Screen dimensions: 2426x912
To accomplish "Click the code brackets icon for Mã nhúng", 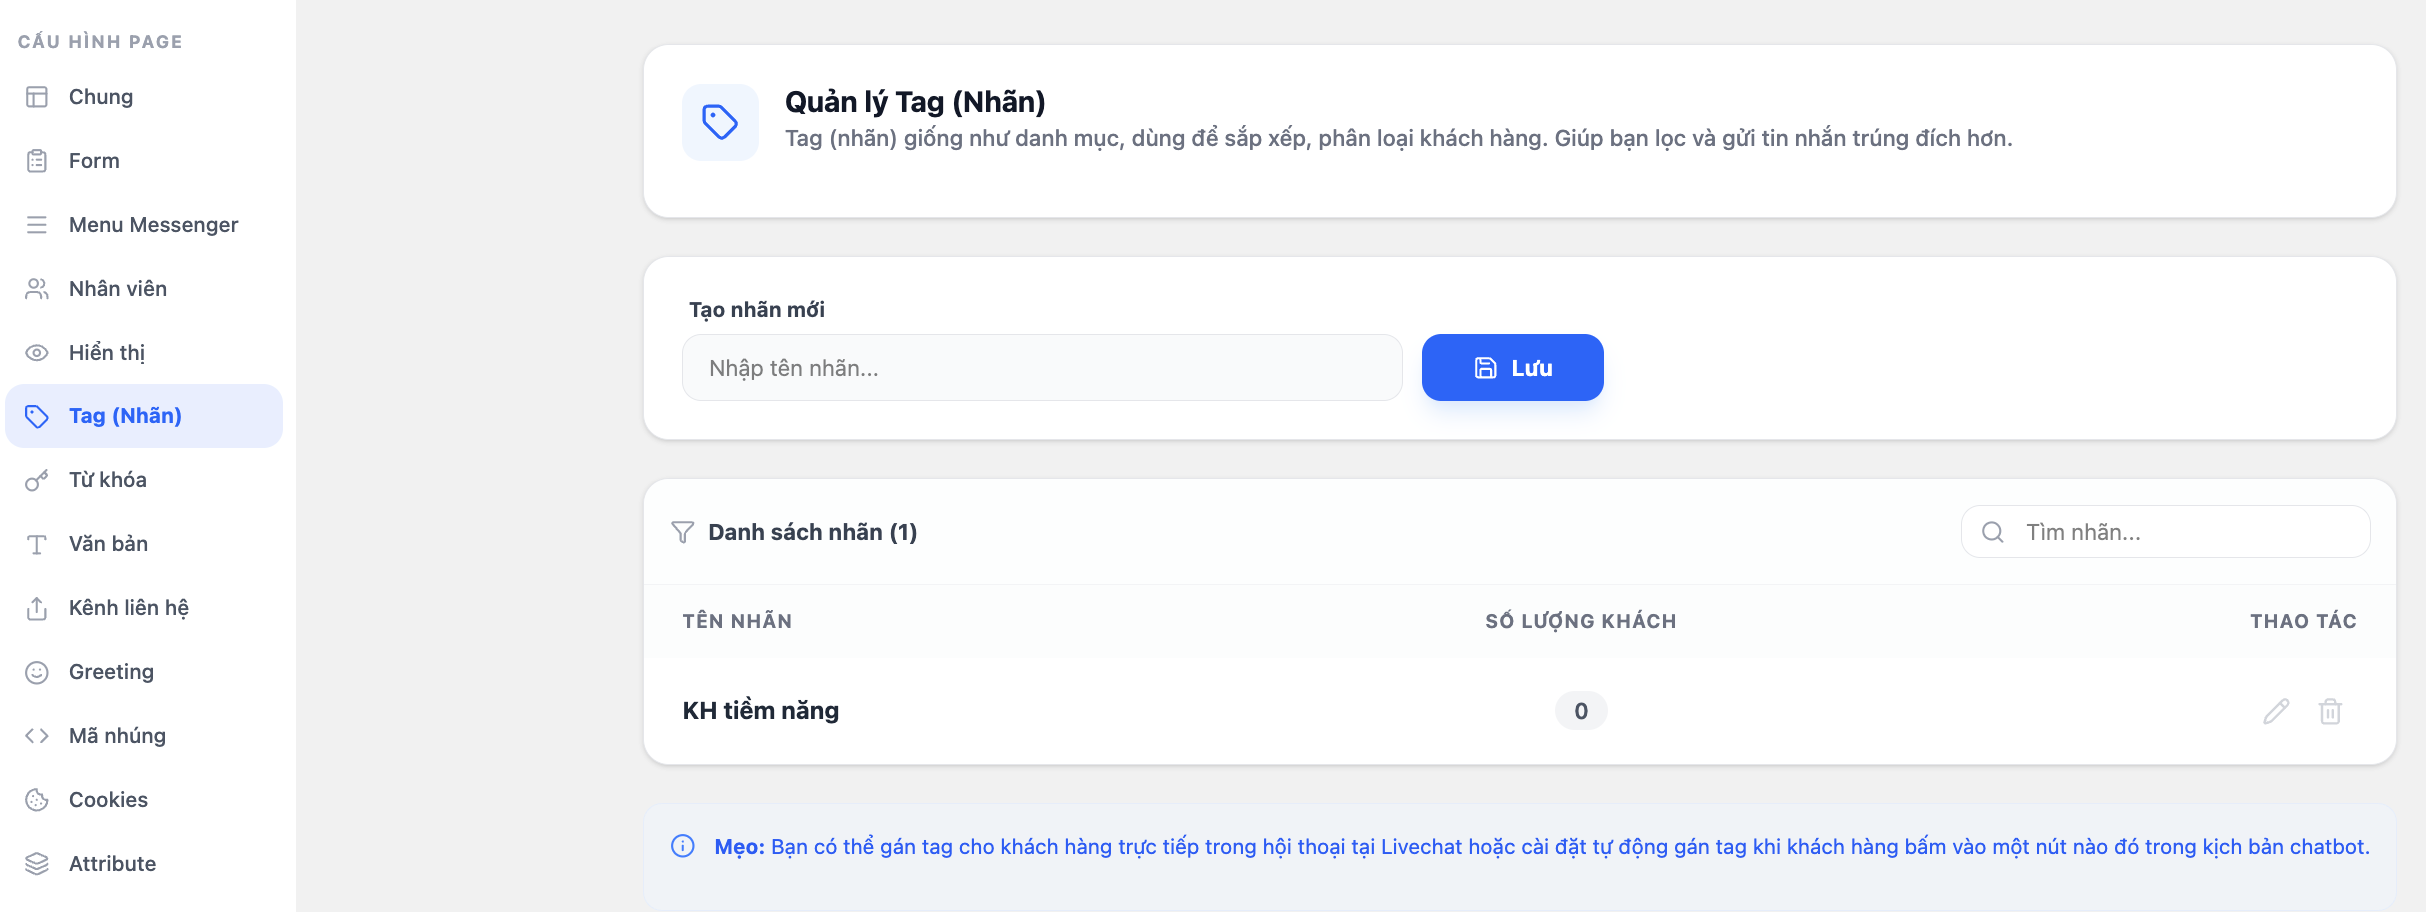I will 37,736.
